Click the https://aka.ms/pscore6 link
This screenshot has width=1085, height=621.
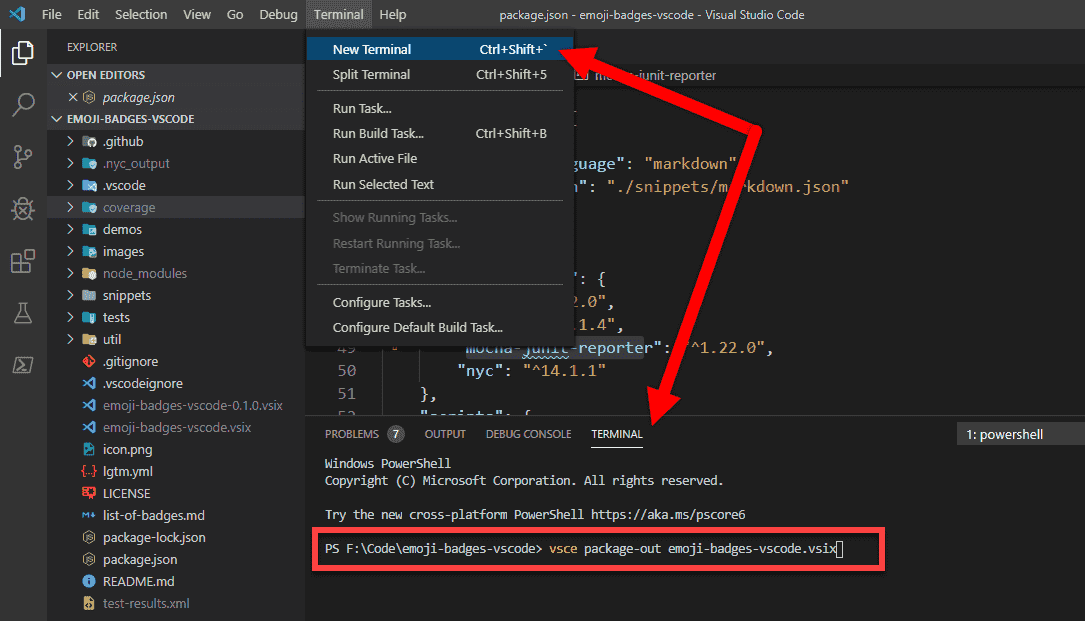click(x=668, y=514)
